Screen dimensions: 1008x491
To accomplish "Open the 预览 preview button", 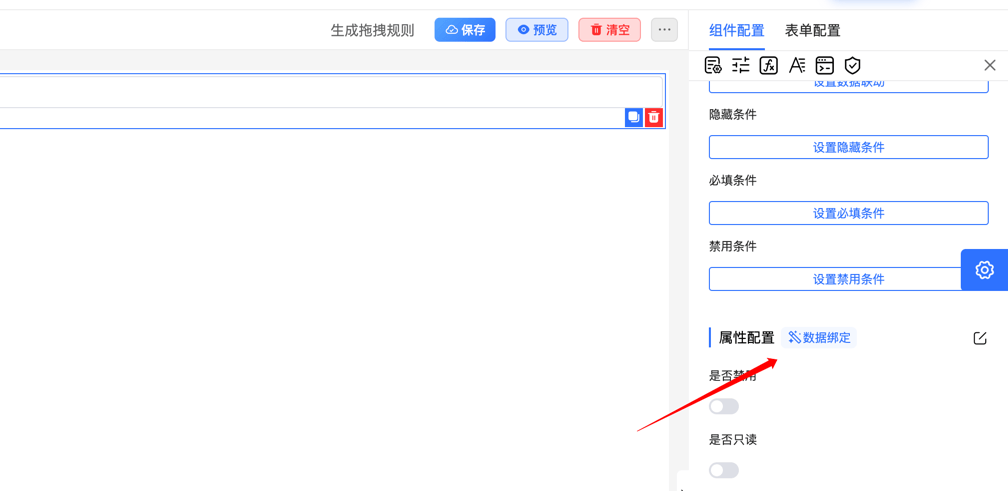I will 537,30.
